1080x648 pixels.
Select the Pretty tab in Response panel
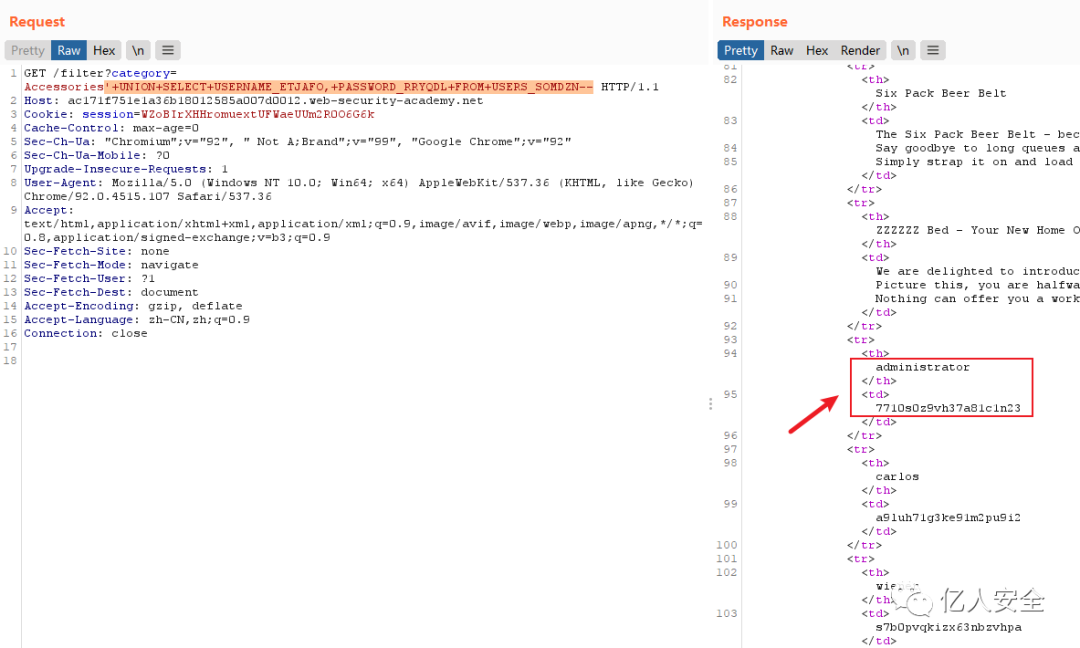click(x=740, y=50)
